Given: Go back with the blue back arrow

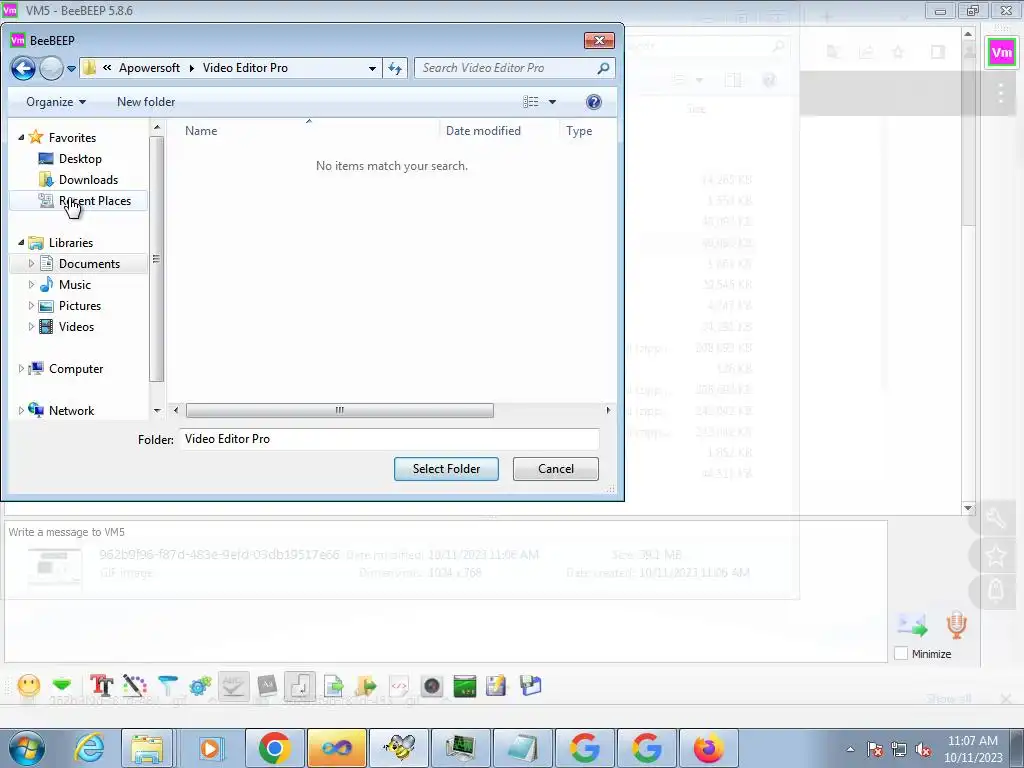Looking at the screenshot, I should click(24, 68).
